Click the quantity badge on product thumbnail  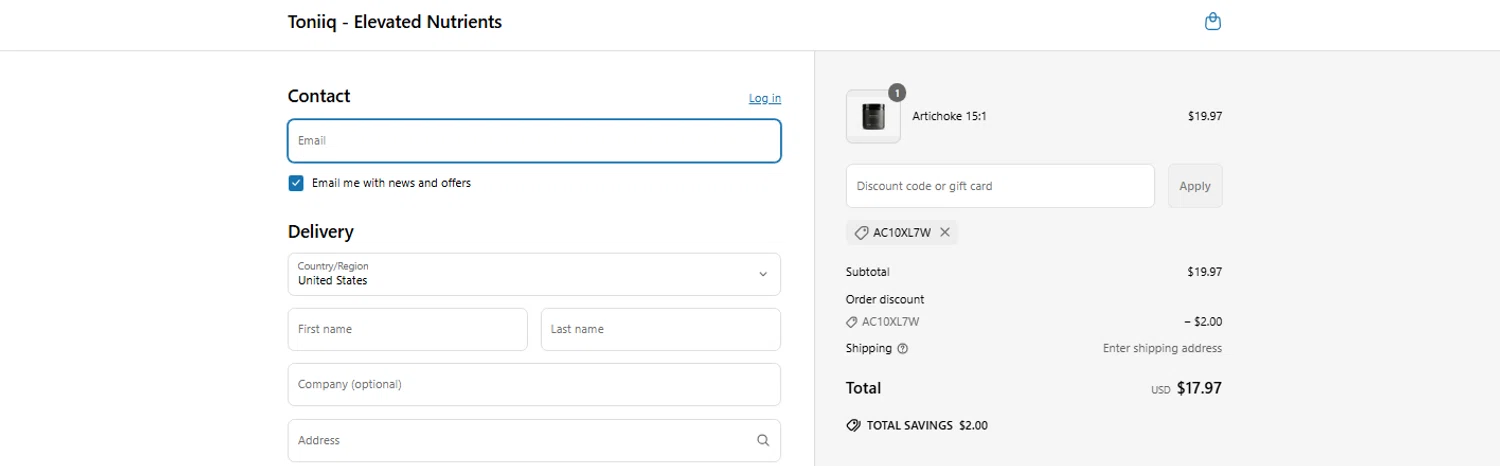click(897, 93)
